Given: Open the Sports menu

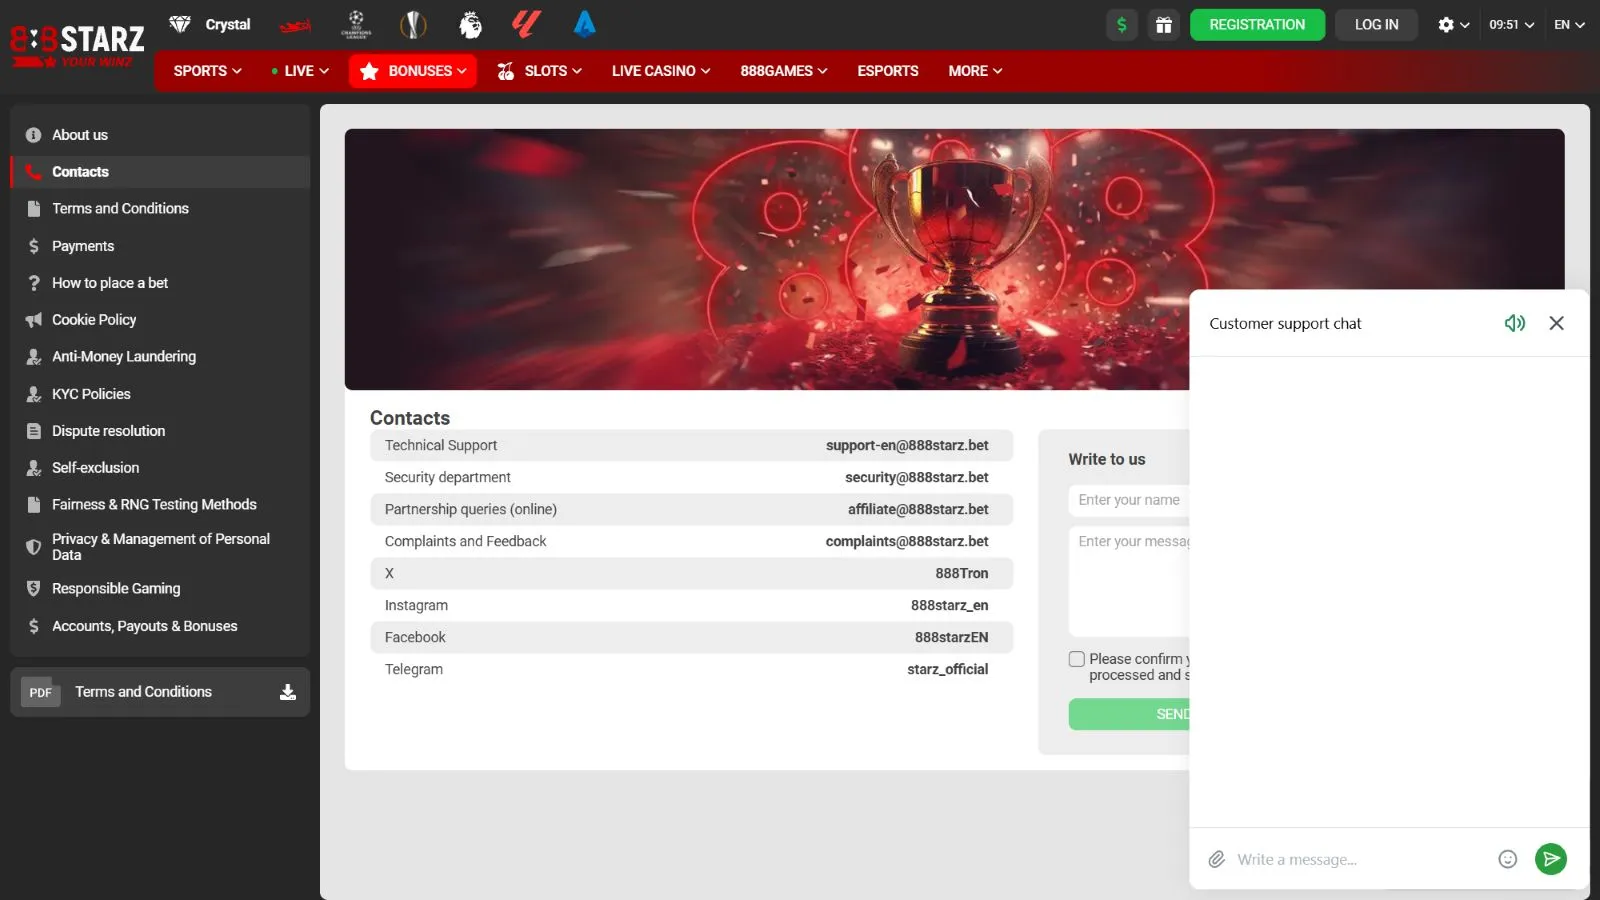Looking at the screenshot, I should (x=207, y=71).
